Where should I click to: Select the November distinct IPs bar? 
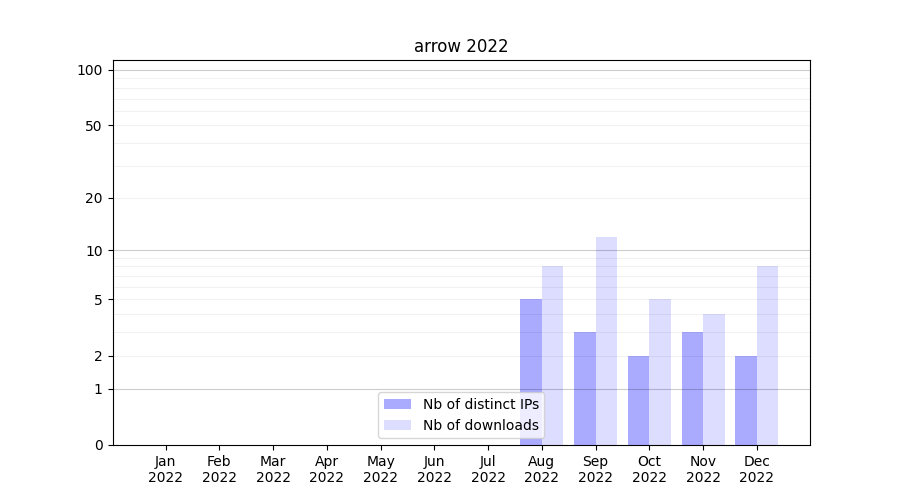tap(692, 388)
